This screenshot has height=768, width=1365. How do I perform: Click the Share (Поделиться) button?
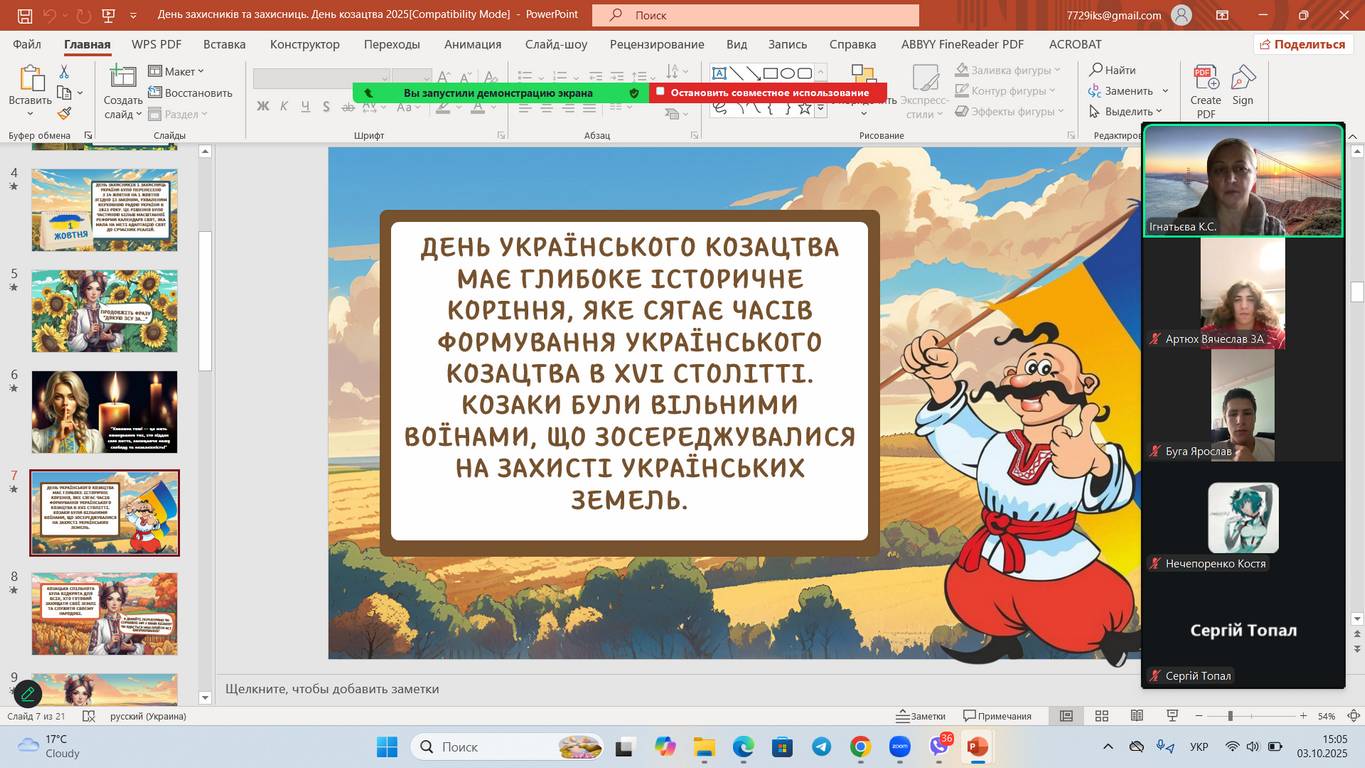[1303, 44]
